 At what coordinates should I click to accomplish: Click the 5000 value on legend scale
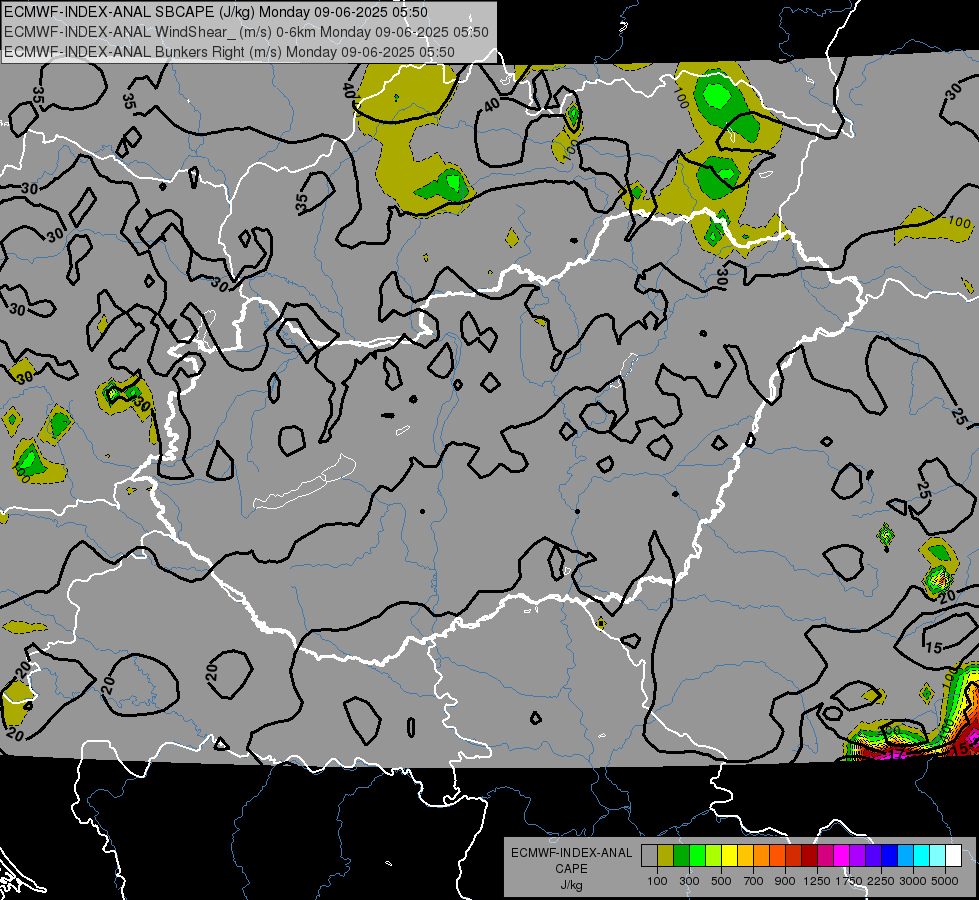pos(945,881)
